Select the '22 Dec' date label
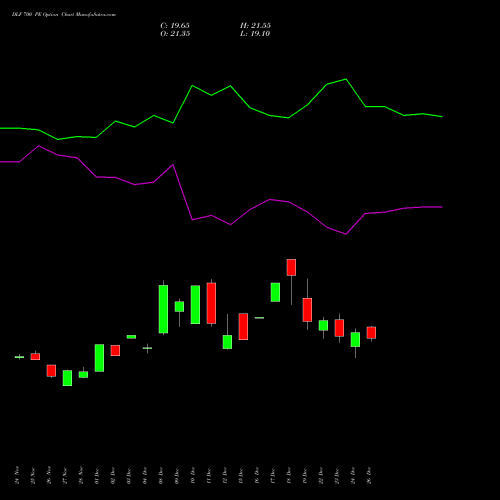The image size is (500, 500). point(321,475)
